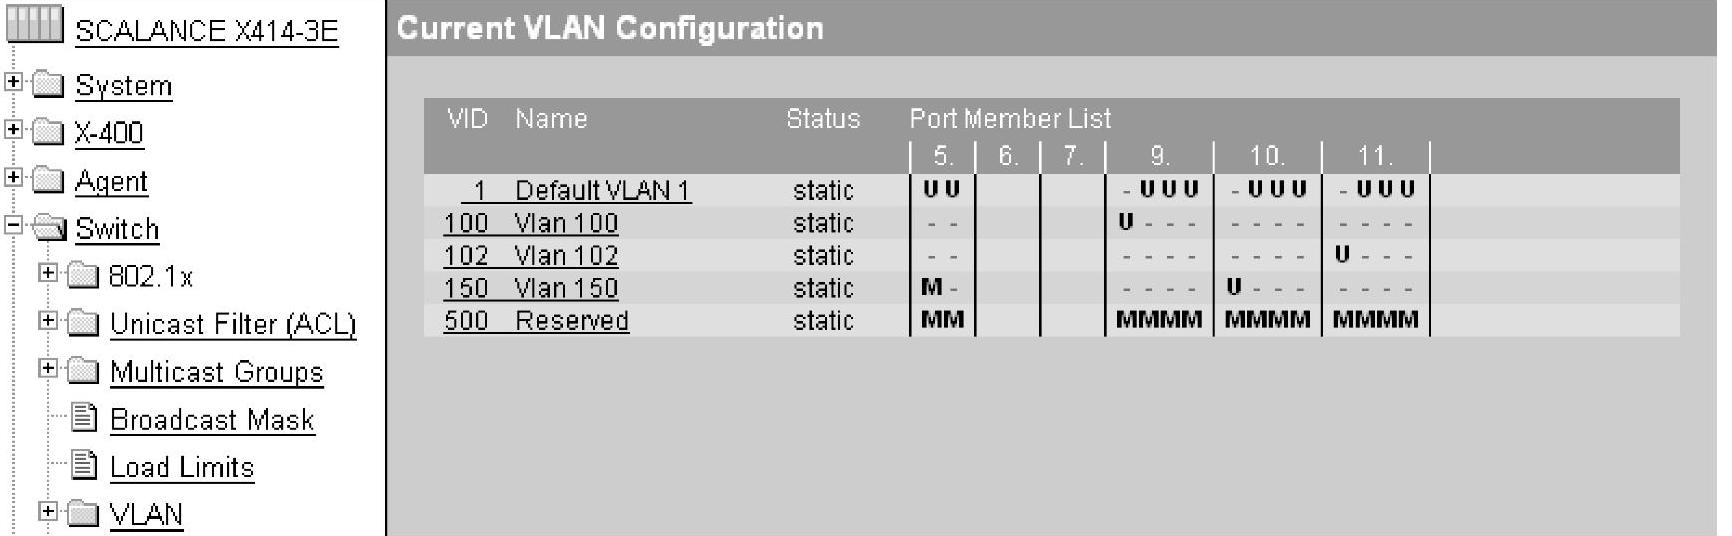
Task: Expand the VLAN tree node
Action: [47, 511]
